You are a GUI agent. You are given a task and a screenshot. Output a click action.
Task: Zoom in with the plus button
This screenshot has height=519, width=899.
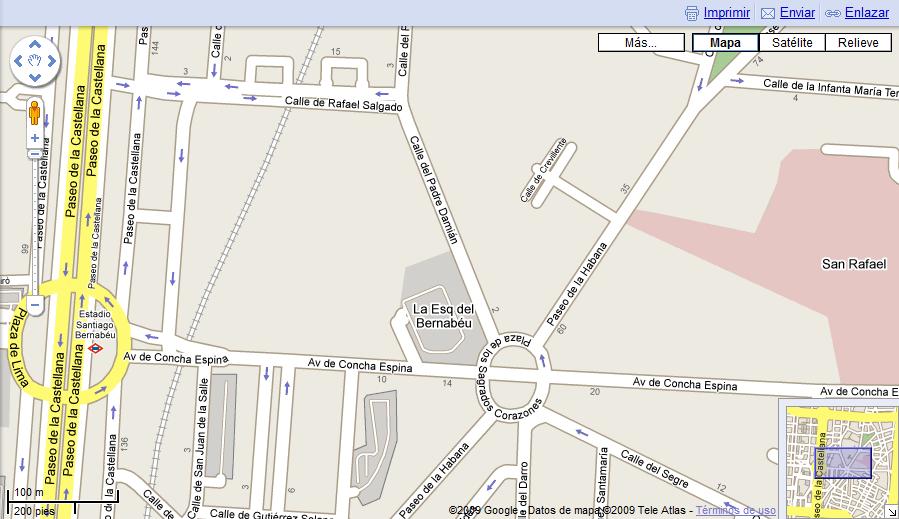click(35, 138)
